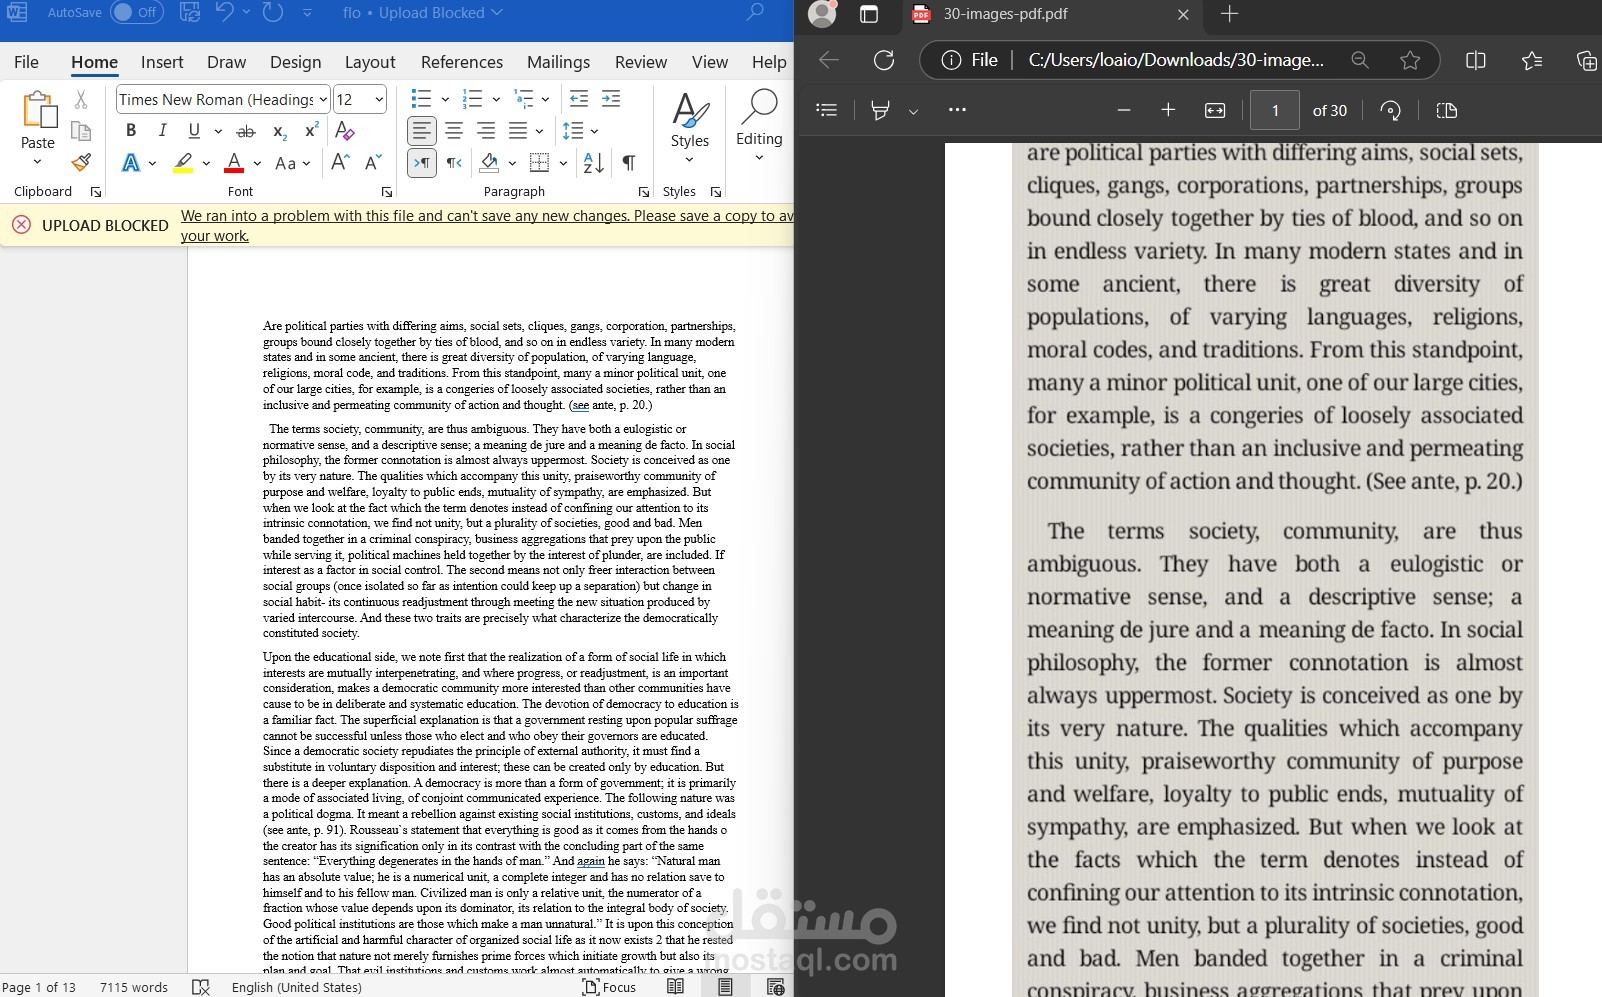Apply Subscript formatting
Image resolution: width=1602 pixels, height=997 pixels.
[280, 131]
